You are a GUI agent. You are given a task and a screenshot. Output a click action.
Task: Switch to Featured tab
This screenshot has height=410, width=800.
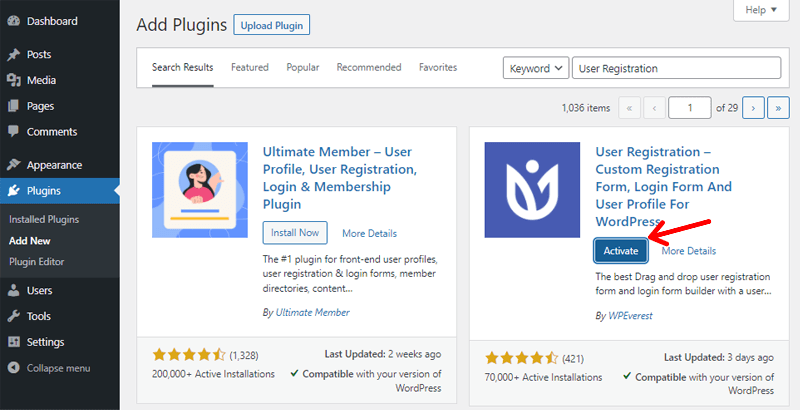[249, 67]
